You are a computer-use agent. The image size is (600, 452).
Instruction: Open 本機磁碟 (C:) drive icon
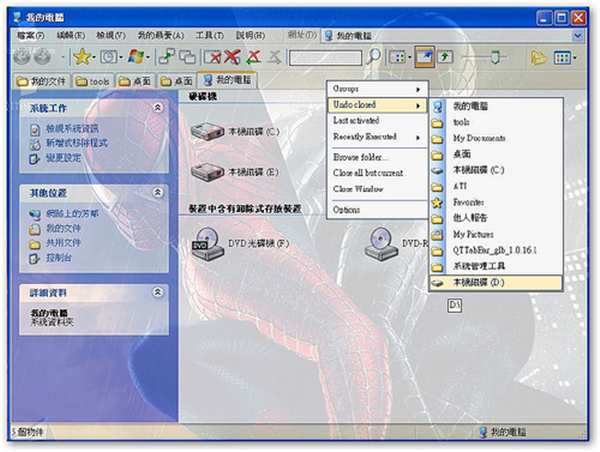coord(206,130)
